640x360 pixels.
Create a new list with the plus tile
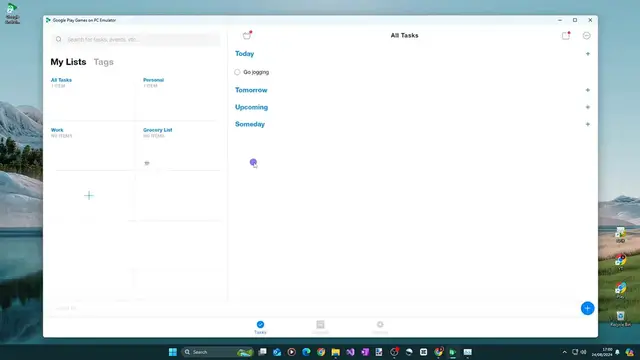(x=89, y=196)
